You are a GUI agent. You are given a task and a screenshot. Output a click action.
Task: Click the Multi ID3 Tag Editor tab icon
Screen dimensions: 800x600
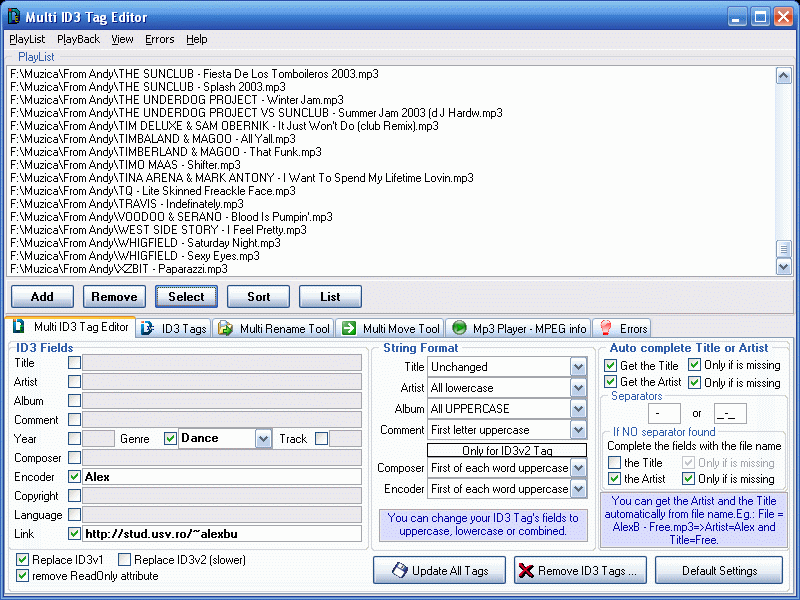pos(19,327)
